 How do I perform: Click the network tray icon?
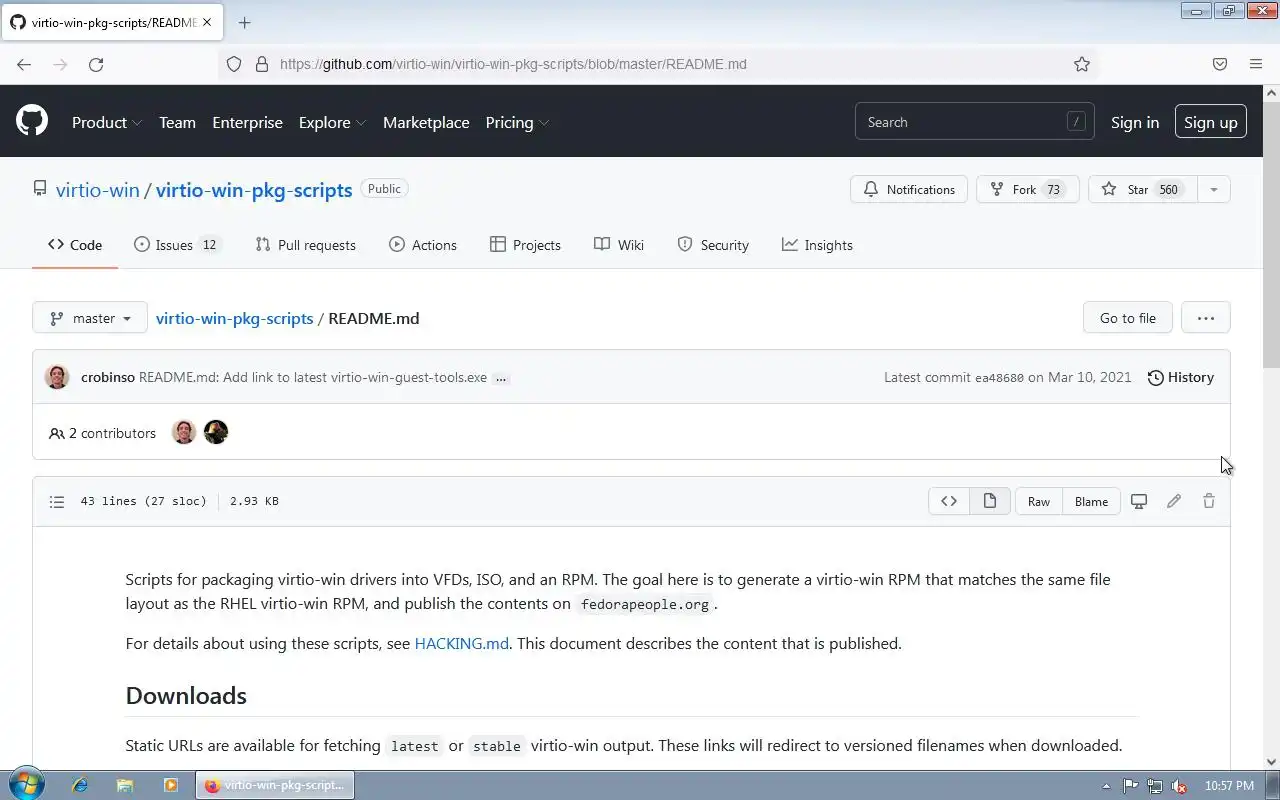1155,786
